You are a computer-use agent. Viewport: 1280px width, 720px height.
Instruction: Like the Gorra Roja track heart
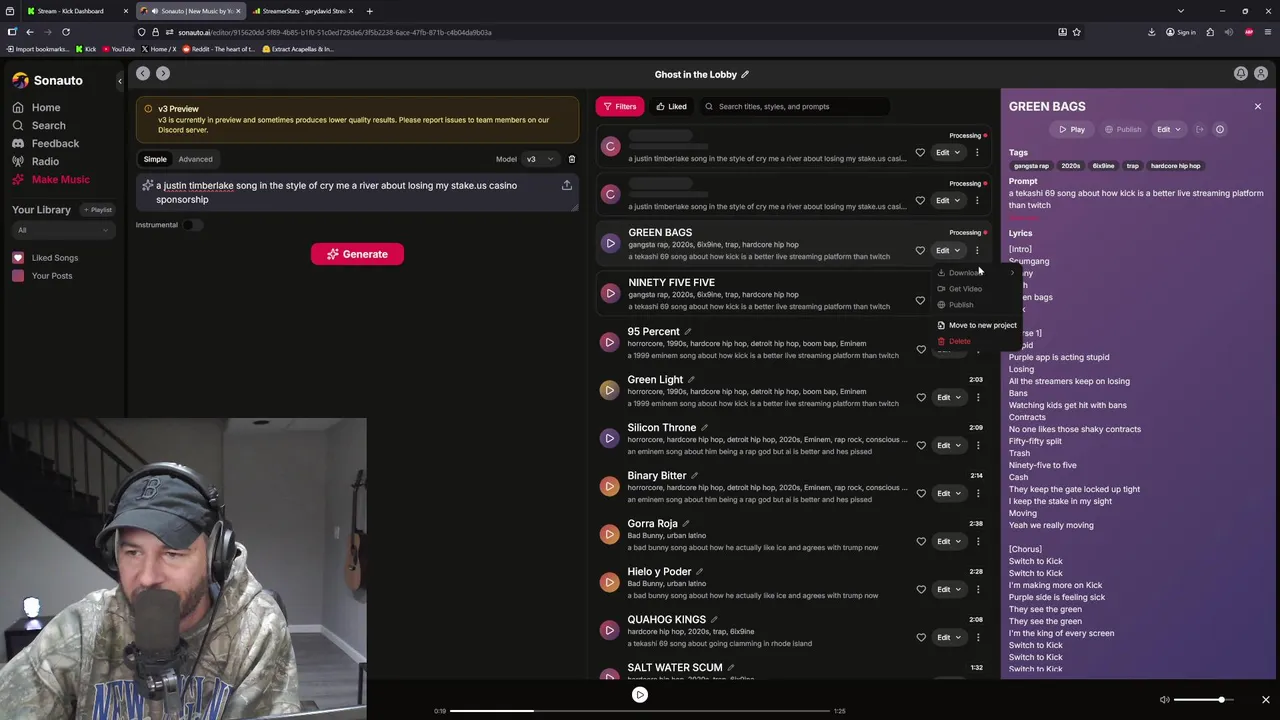tap(921, 541)
